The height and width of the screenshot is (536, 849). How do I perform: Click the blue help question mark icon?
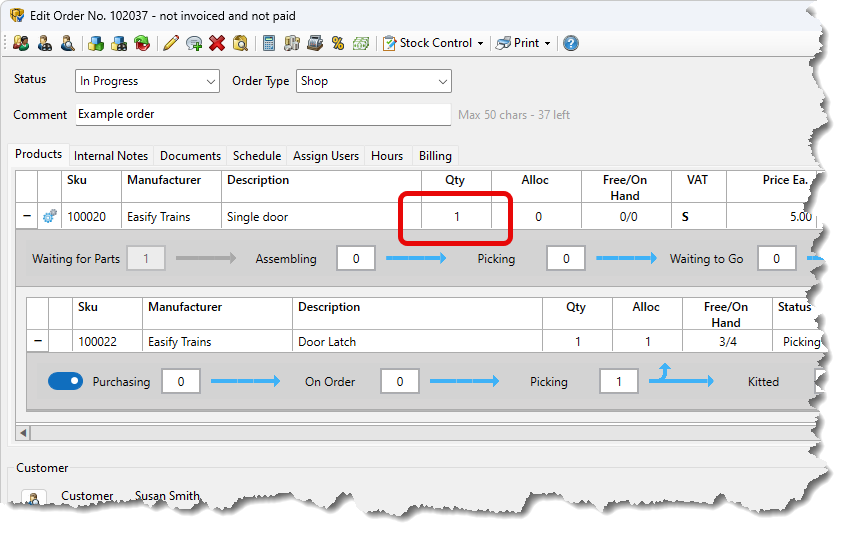(x=570, y=43)
